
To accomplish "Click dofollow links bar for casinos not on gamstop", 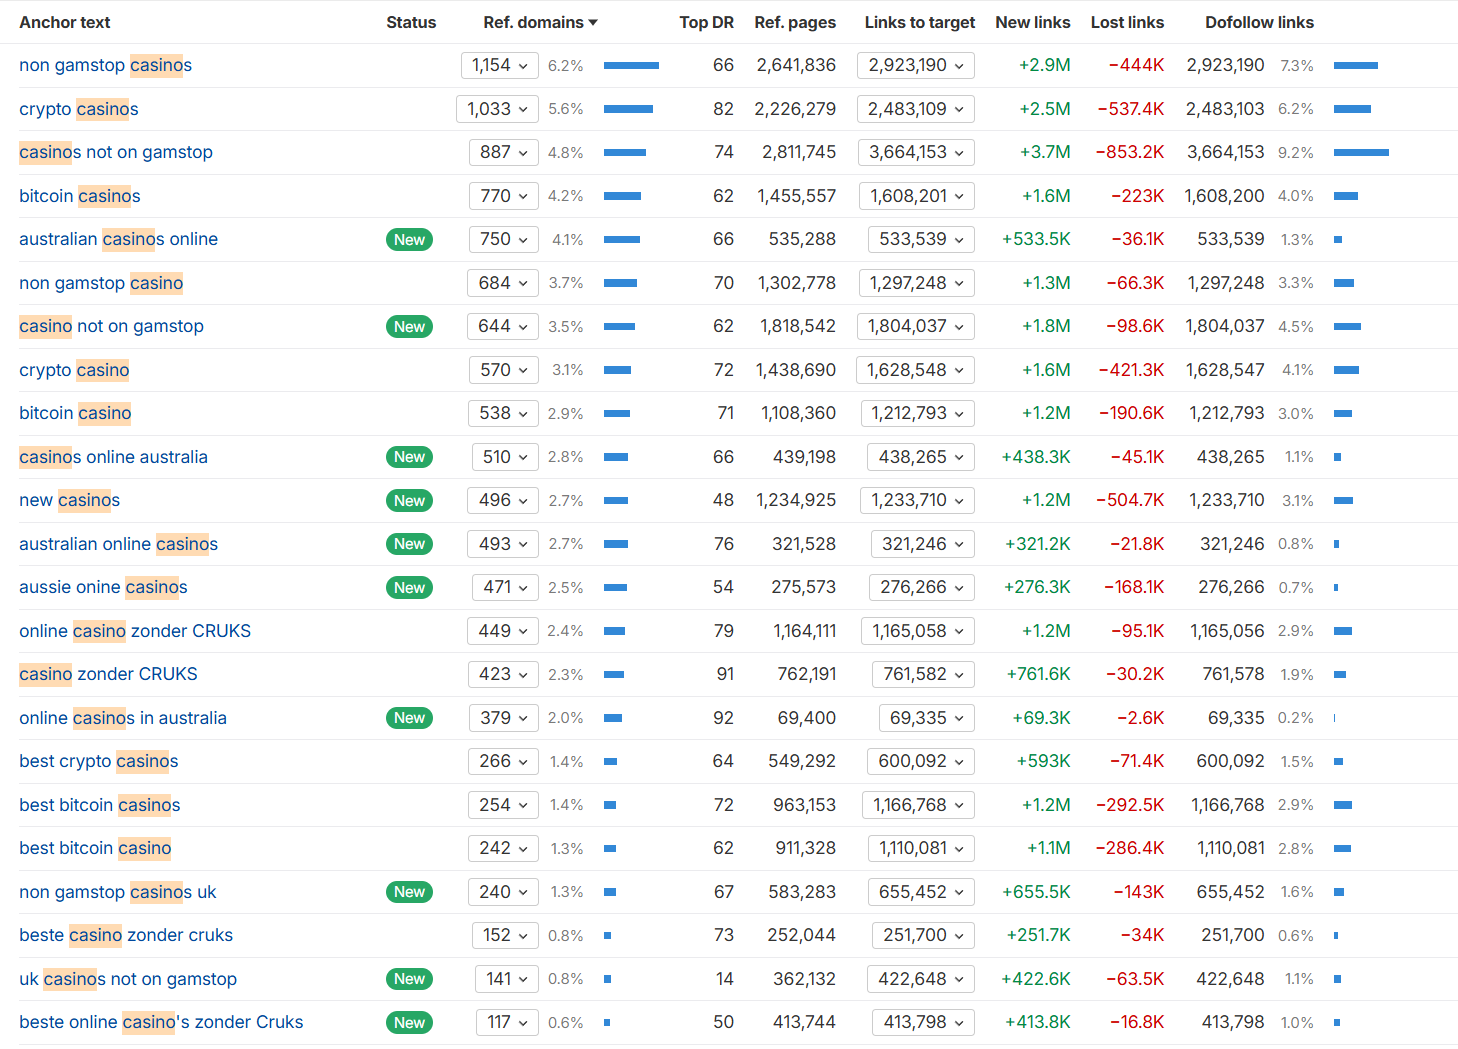I will point(1361,153).
